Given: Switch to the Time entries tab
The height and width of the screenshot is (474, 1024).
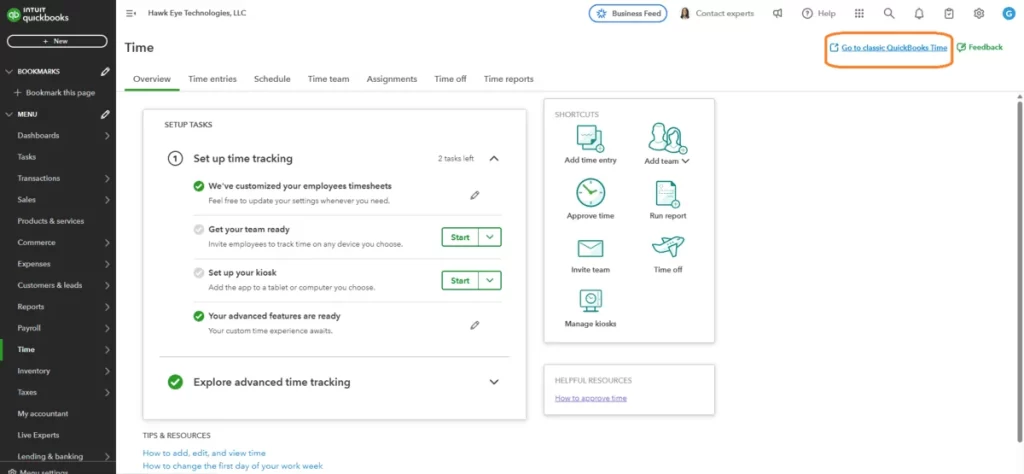Looking at the screenshot, I should pyautogui.click(x=212, y=79).
